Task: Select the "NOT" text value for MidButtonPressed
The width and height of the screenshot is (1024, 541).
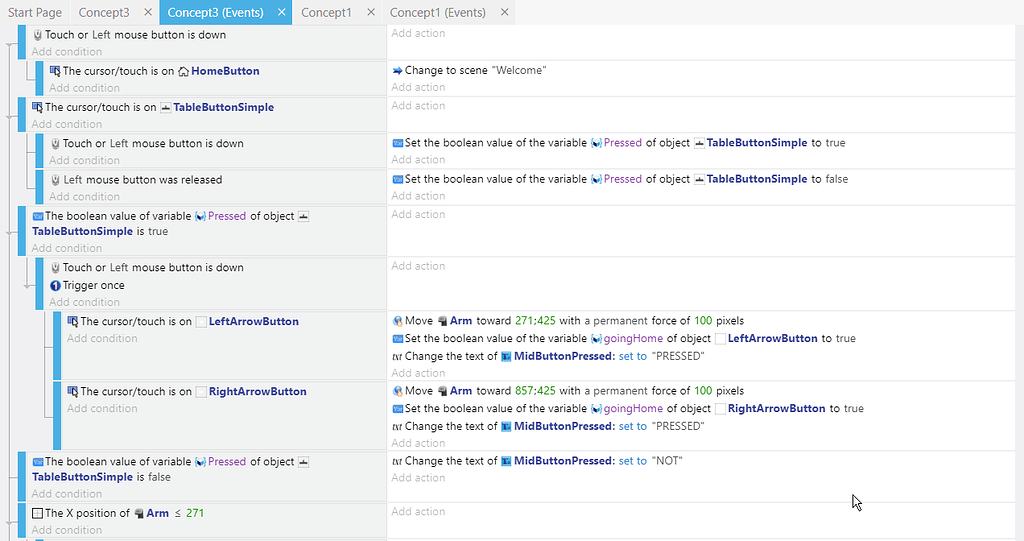Action: [x=666, y=461]
